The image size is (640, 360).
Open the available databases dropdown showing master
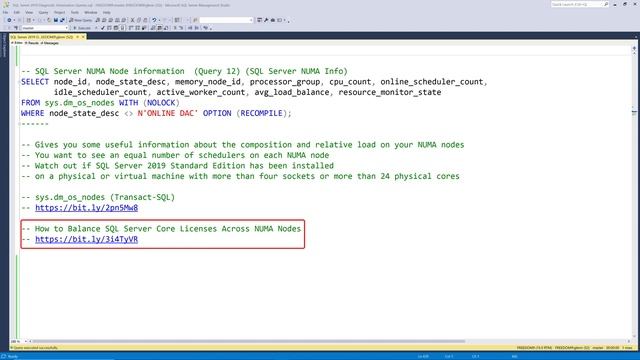click(45, 28)
